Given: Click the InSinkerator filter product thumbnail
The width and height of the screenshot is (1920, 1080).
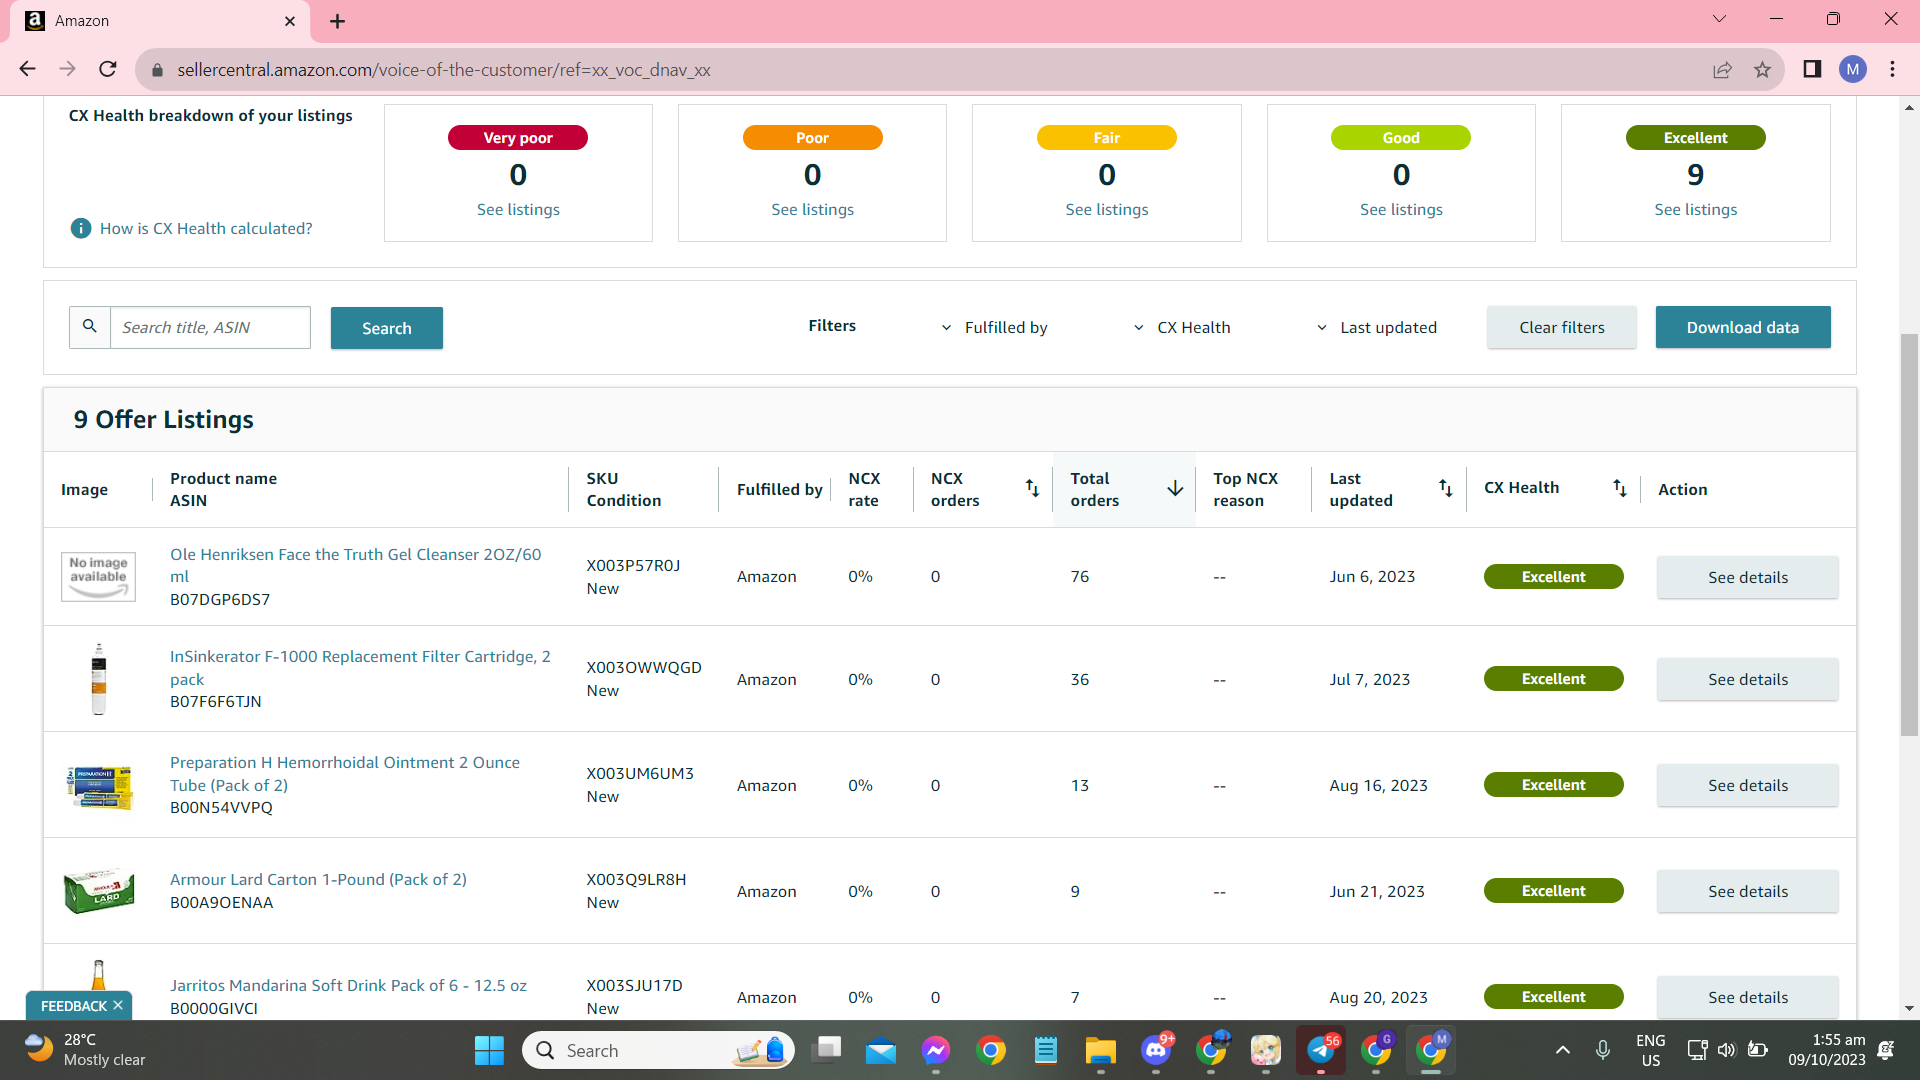Looking at the screenshot, I should pyautogui.click(x=99, y=679).
